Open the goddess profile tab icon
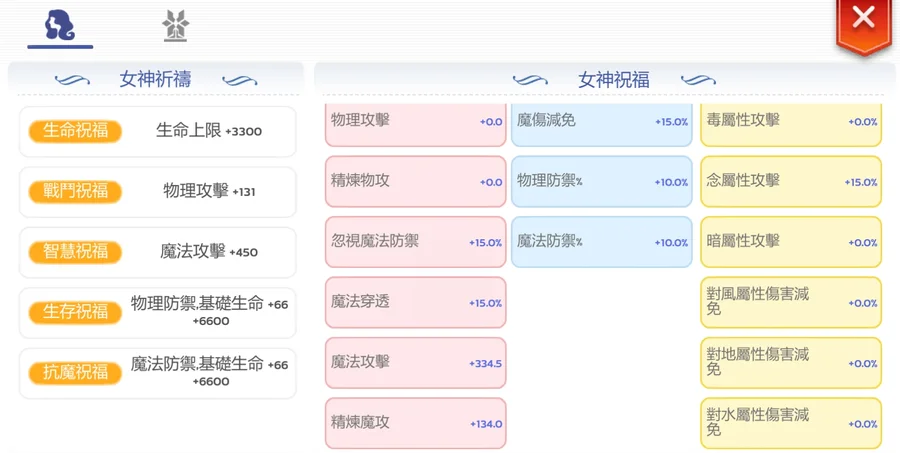Viewport: 900px width, 453px height. 60,26
